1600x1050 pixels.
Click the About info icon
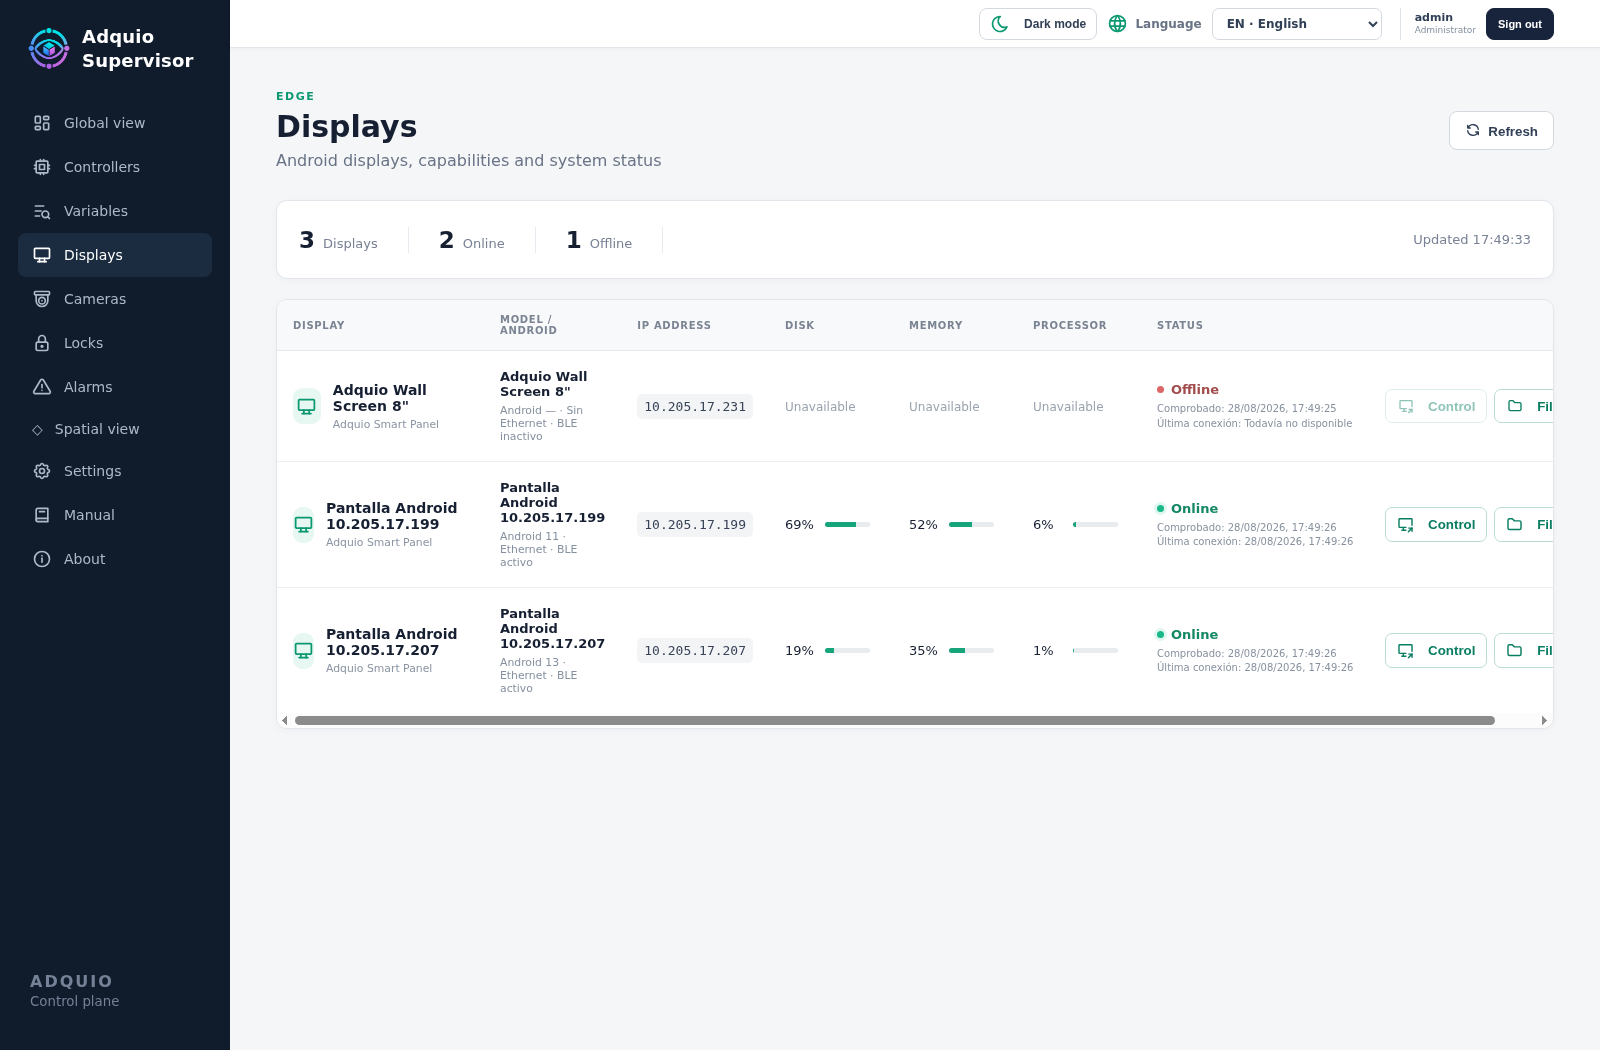42,559
